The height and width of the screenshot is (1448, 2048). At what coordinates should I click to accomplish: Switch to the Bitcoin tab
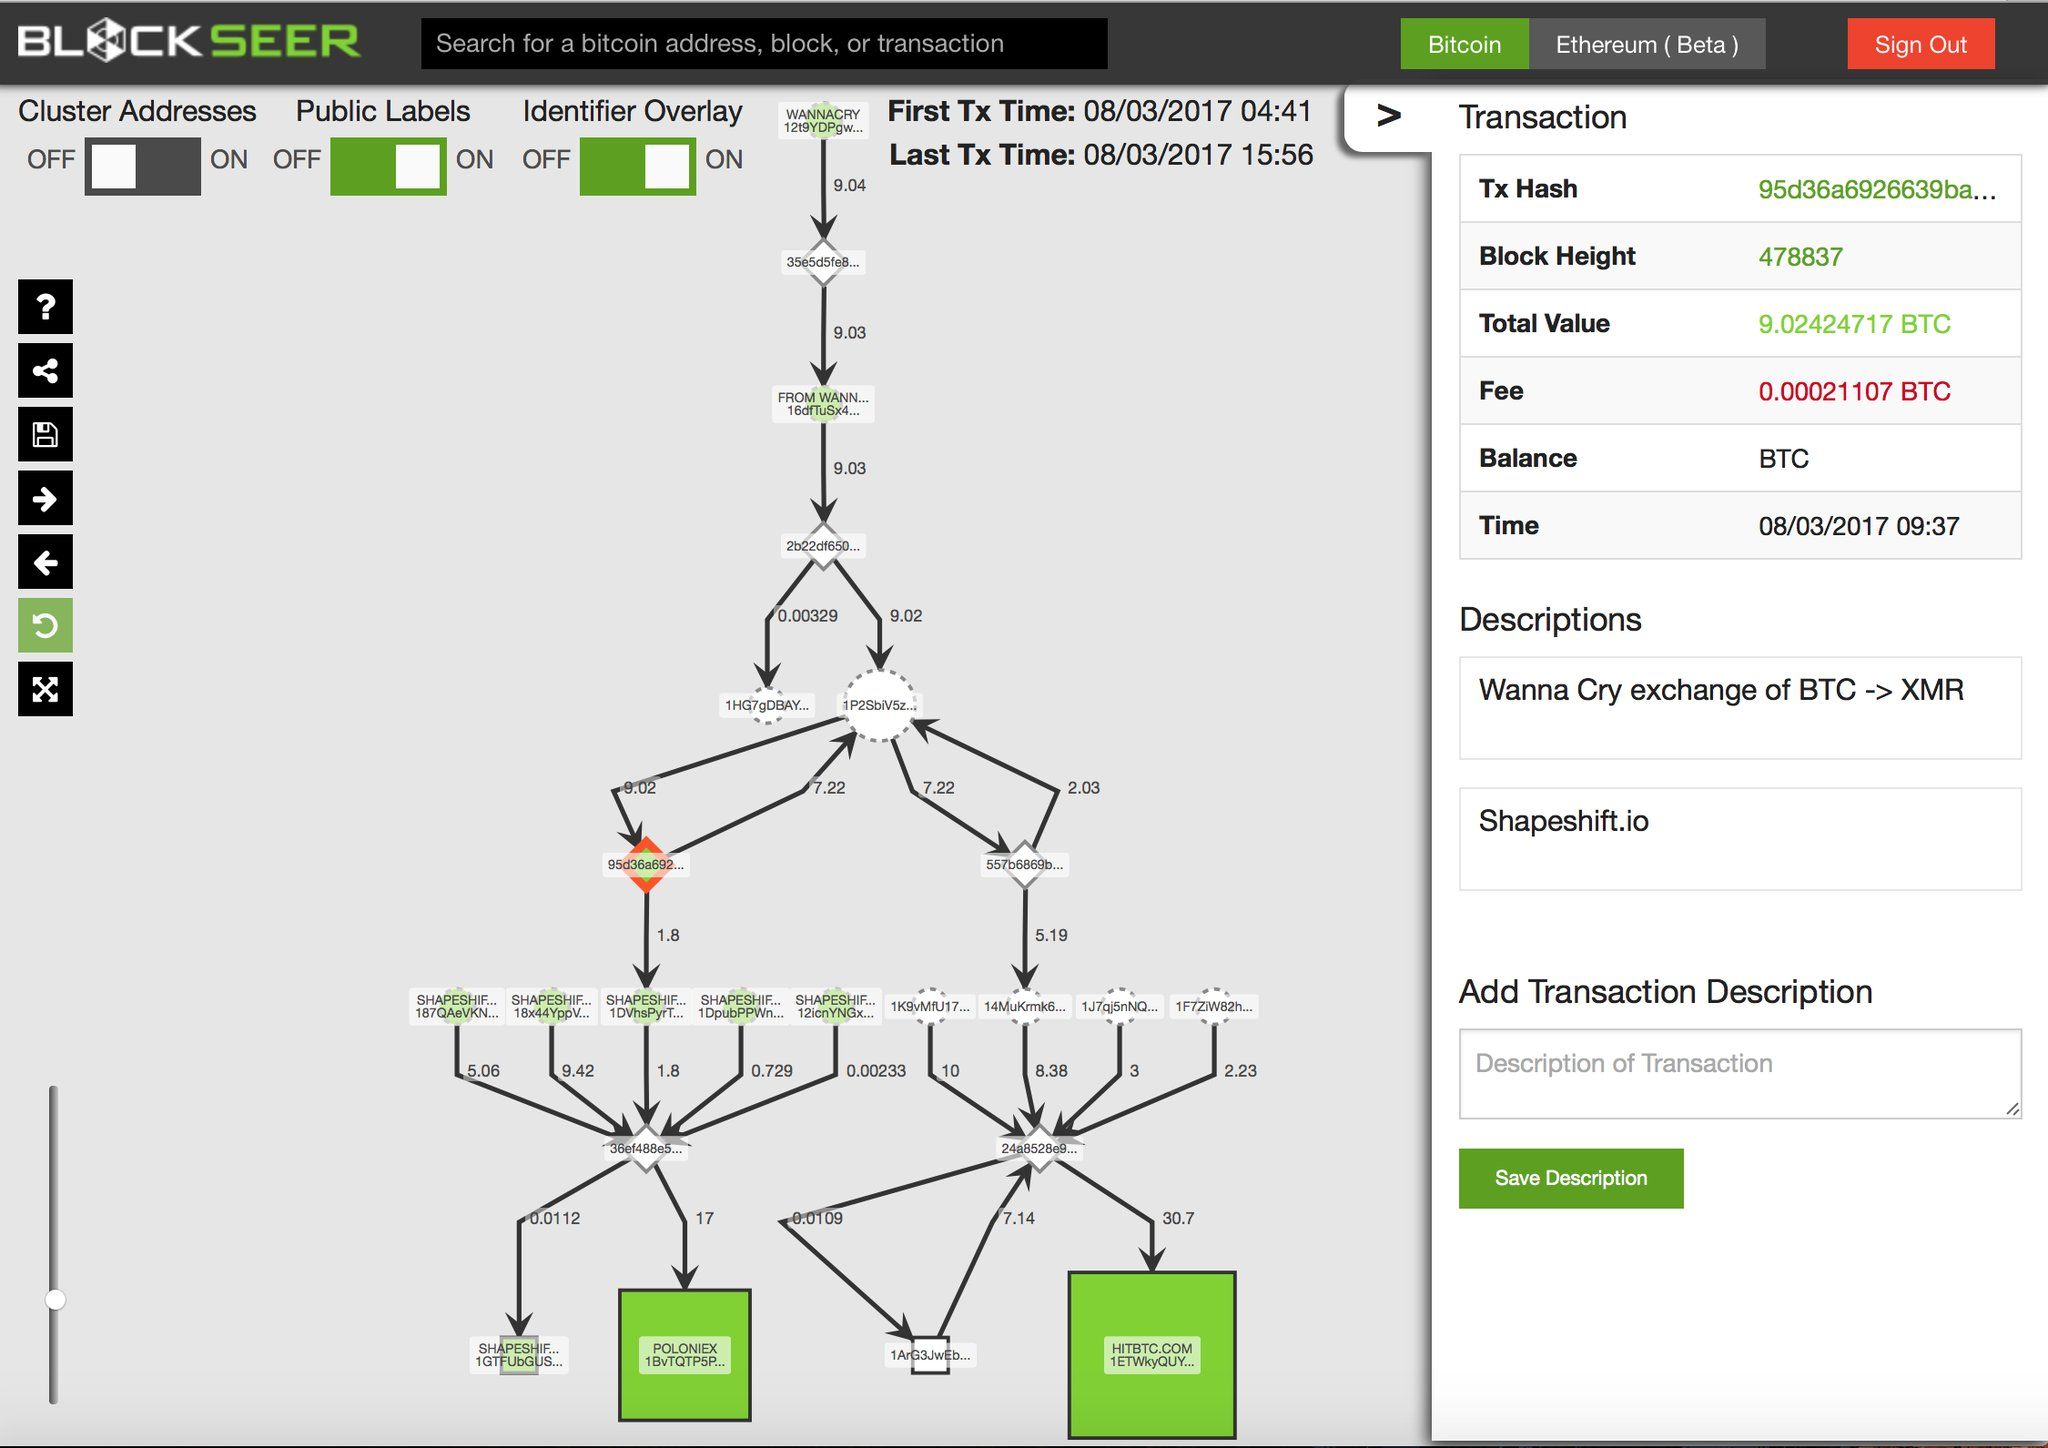[x=1464, y=44]
